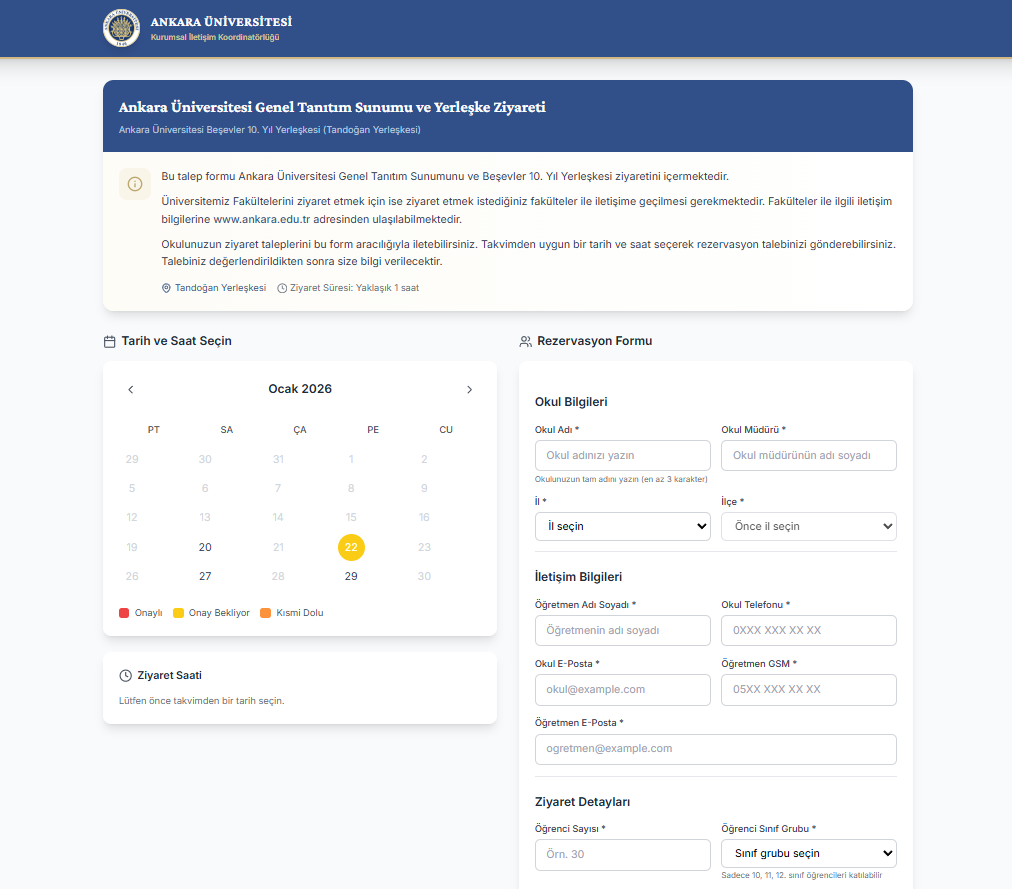1012x889 pixels.
Task: Go to the next month in calendar
Action: [x=469, y=389]
